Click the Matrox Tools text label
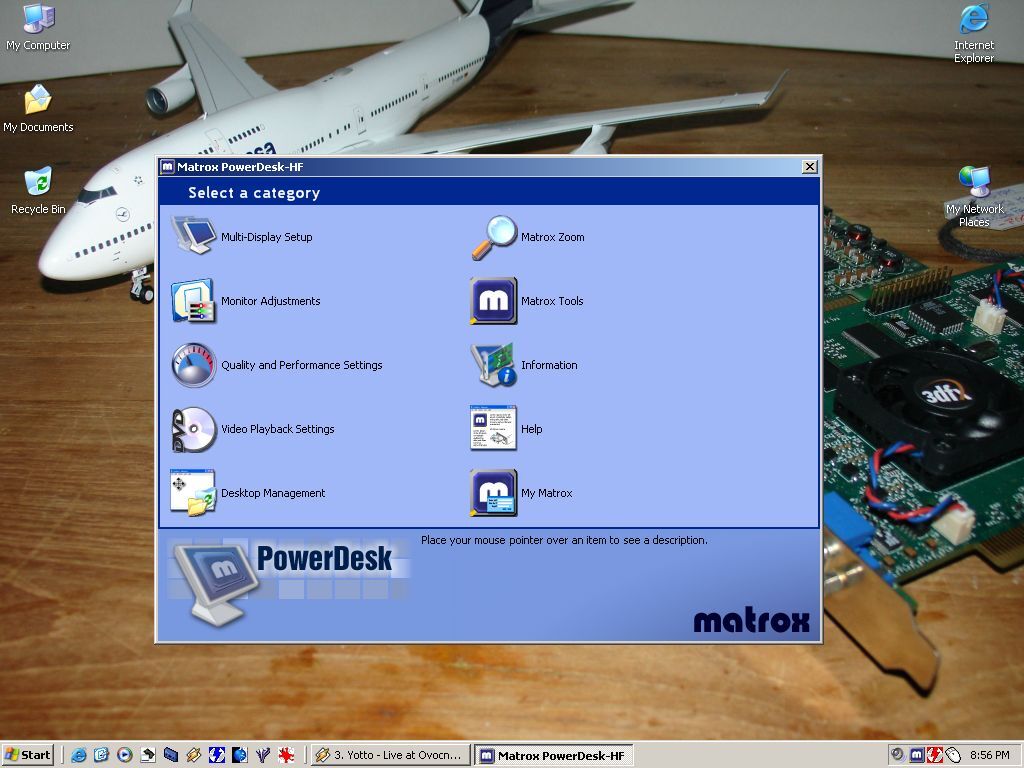The height and width of the screenshot is (768, 1024). point(552,301)
